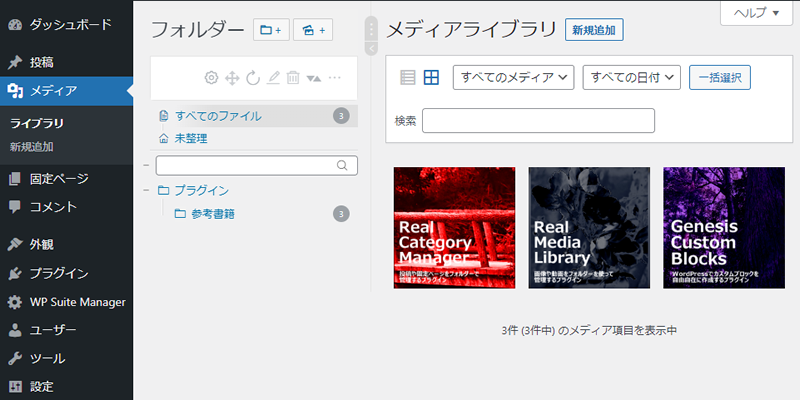This screenshot has width=800, height=400.
Task: Open すべての日付 filter dropdown
Action: [x=632, y=78]
